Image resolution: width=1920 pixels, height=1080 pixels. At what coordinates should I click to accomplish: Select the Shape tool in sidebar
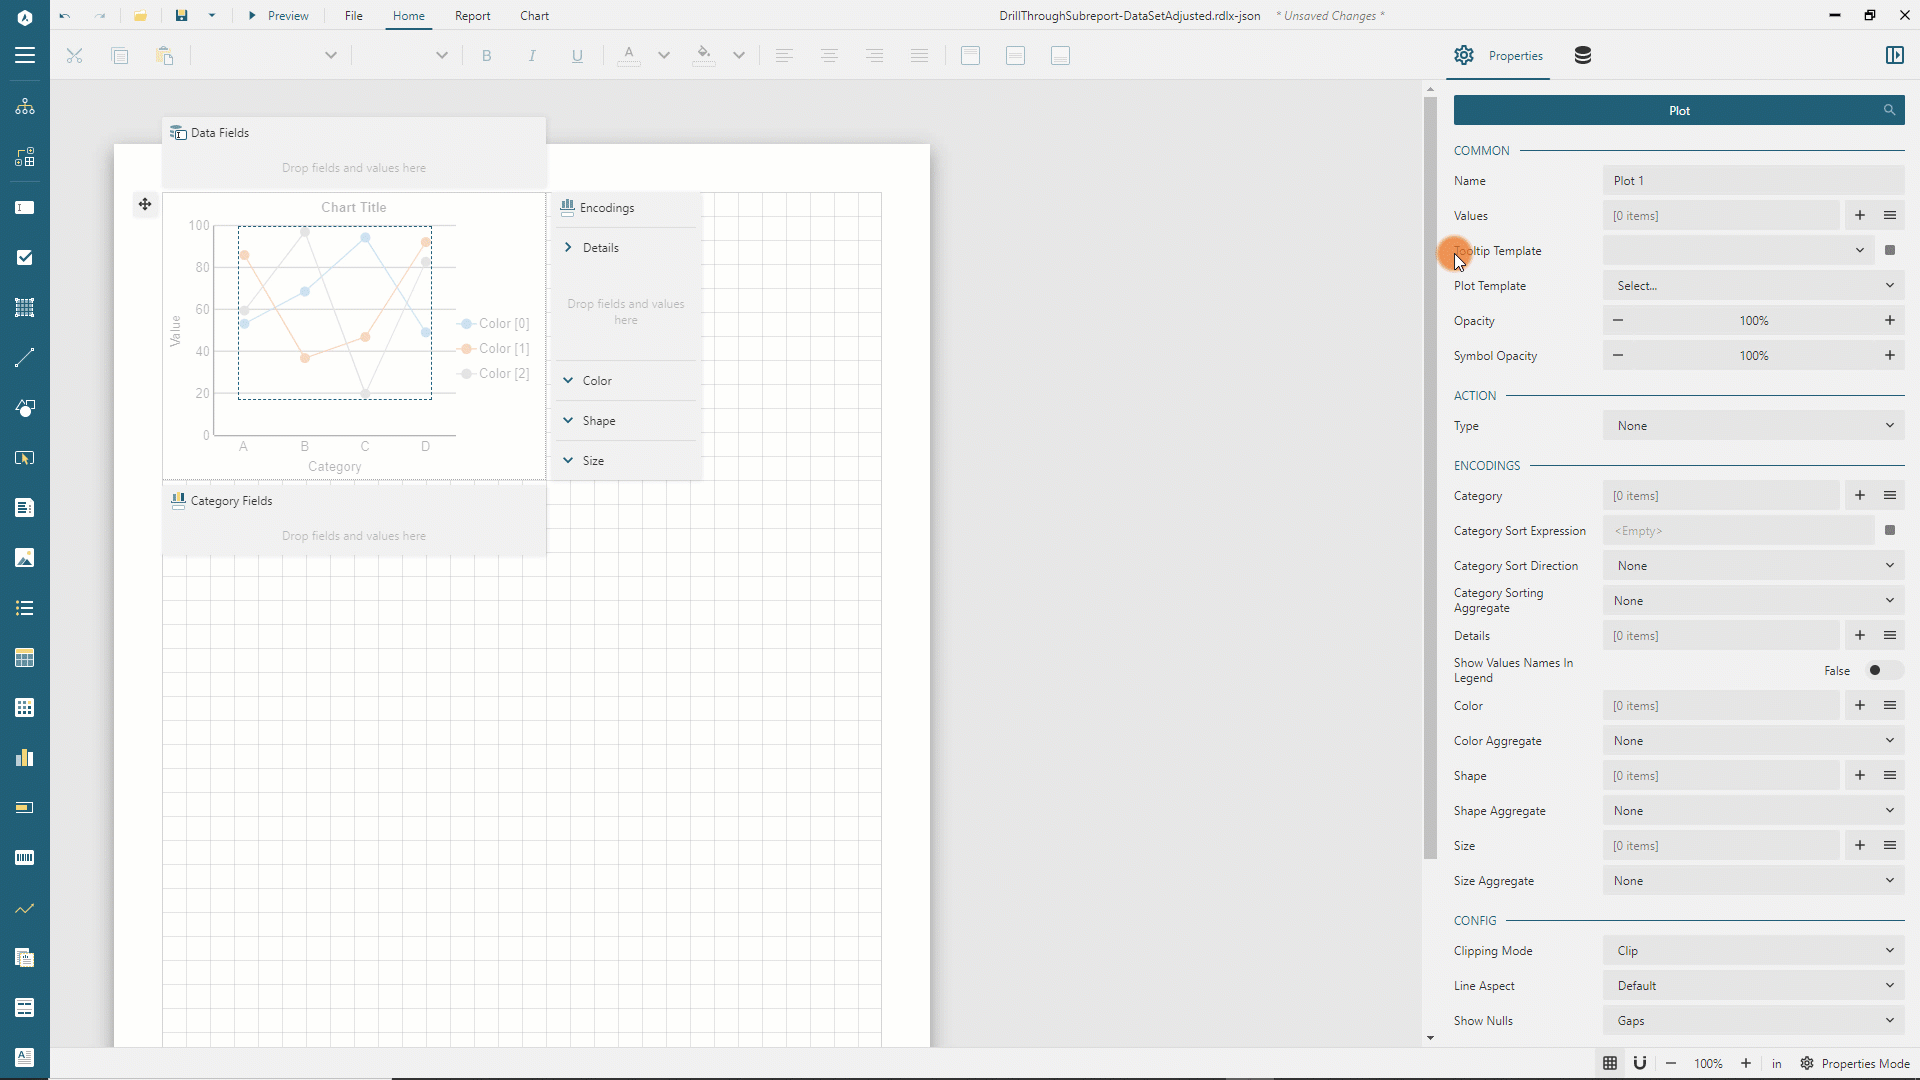point(25,407)
